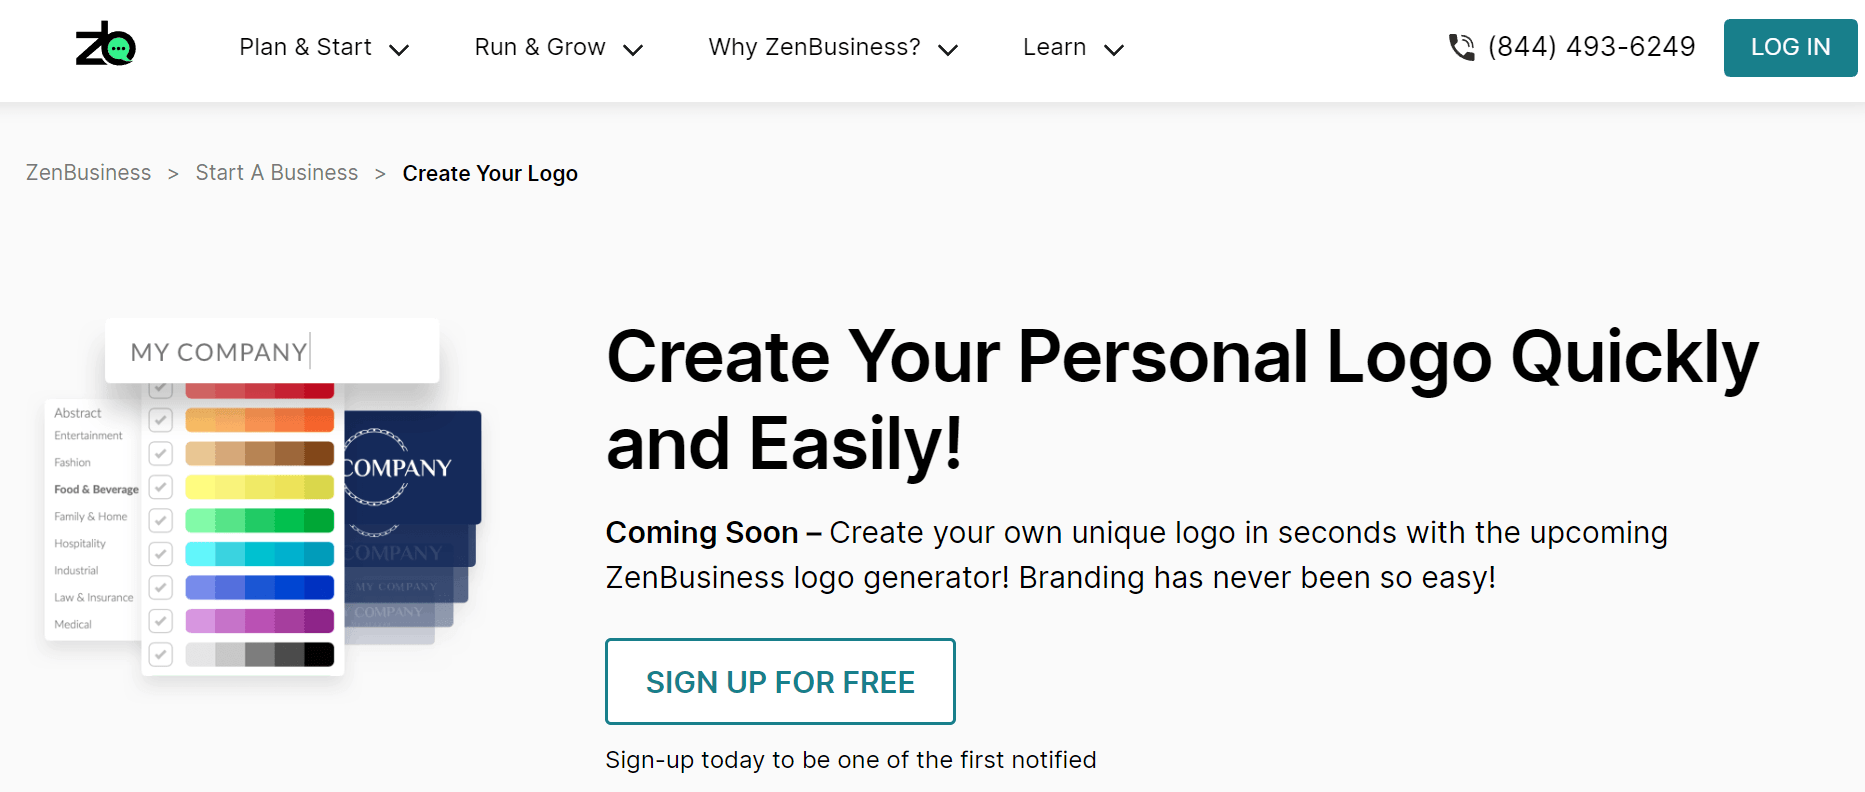Toggle the checkbox beside the yellow palette
The image size is (1865, 792).
coord(161,487)
